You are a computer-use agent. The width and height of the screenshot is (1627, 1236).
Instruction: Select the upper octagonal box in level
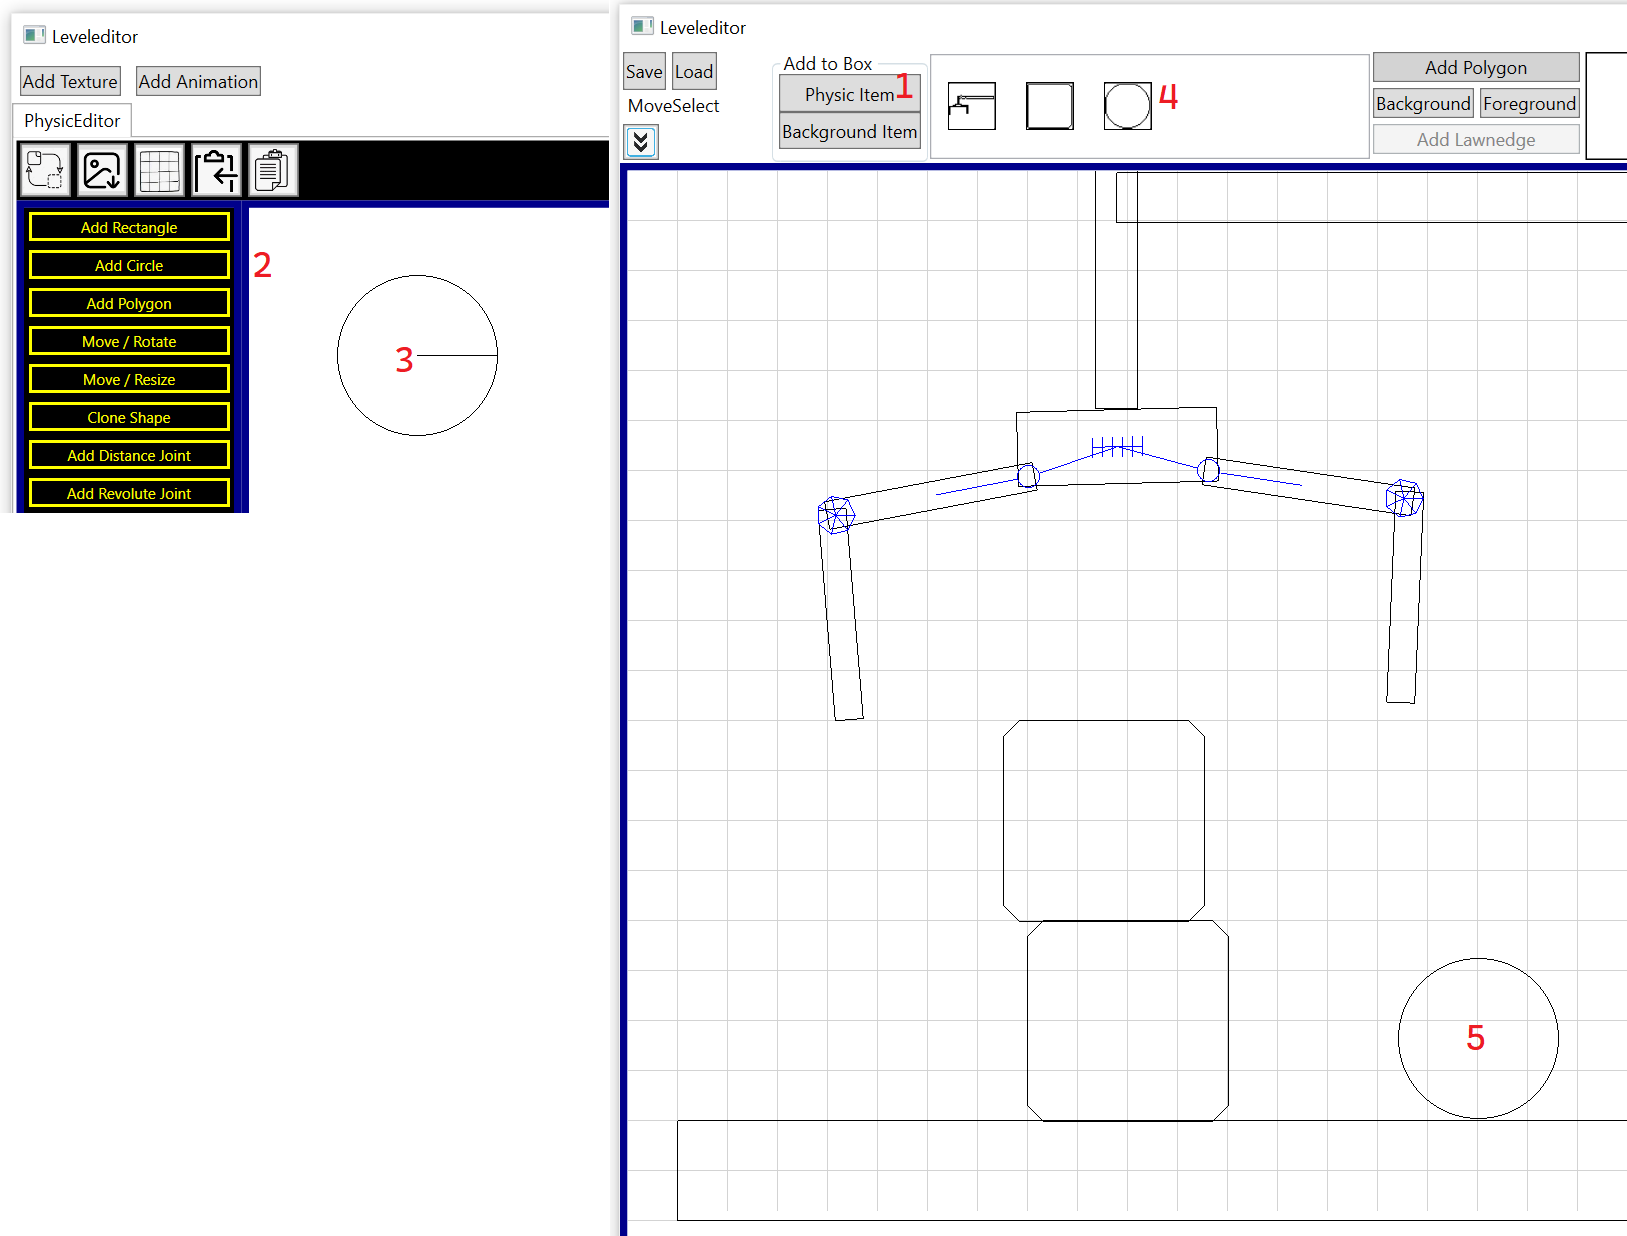pos(1104,820)
